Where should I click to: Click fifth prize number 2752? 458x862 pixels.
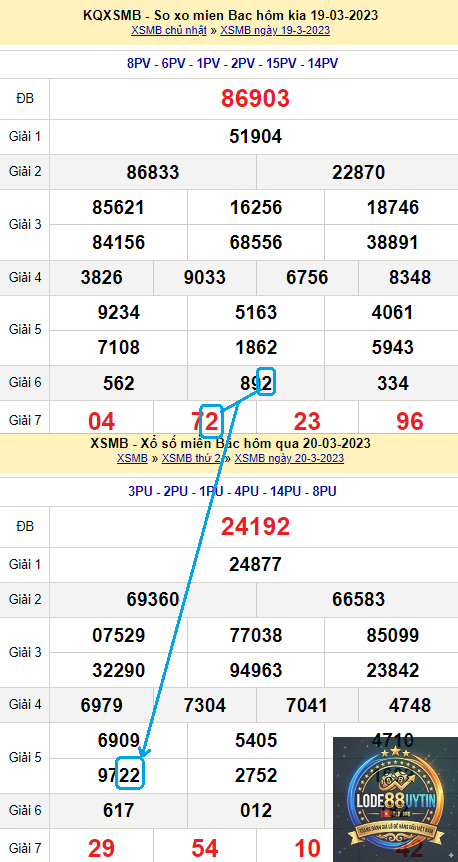click(x=256, y=775)
